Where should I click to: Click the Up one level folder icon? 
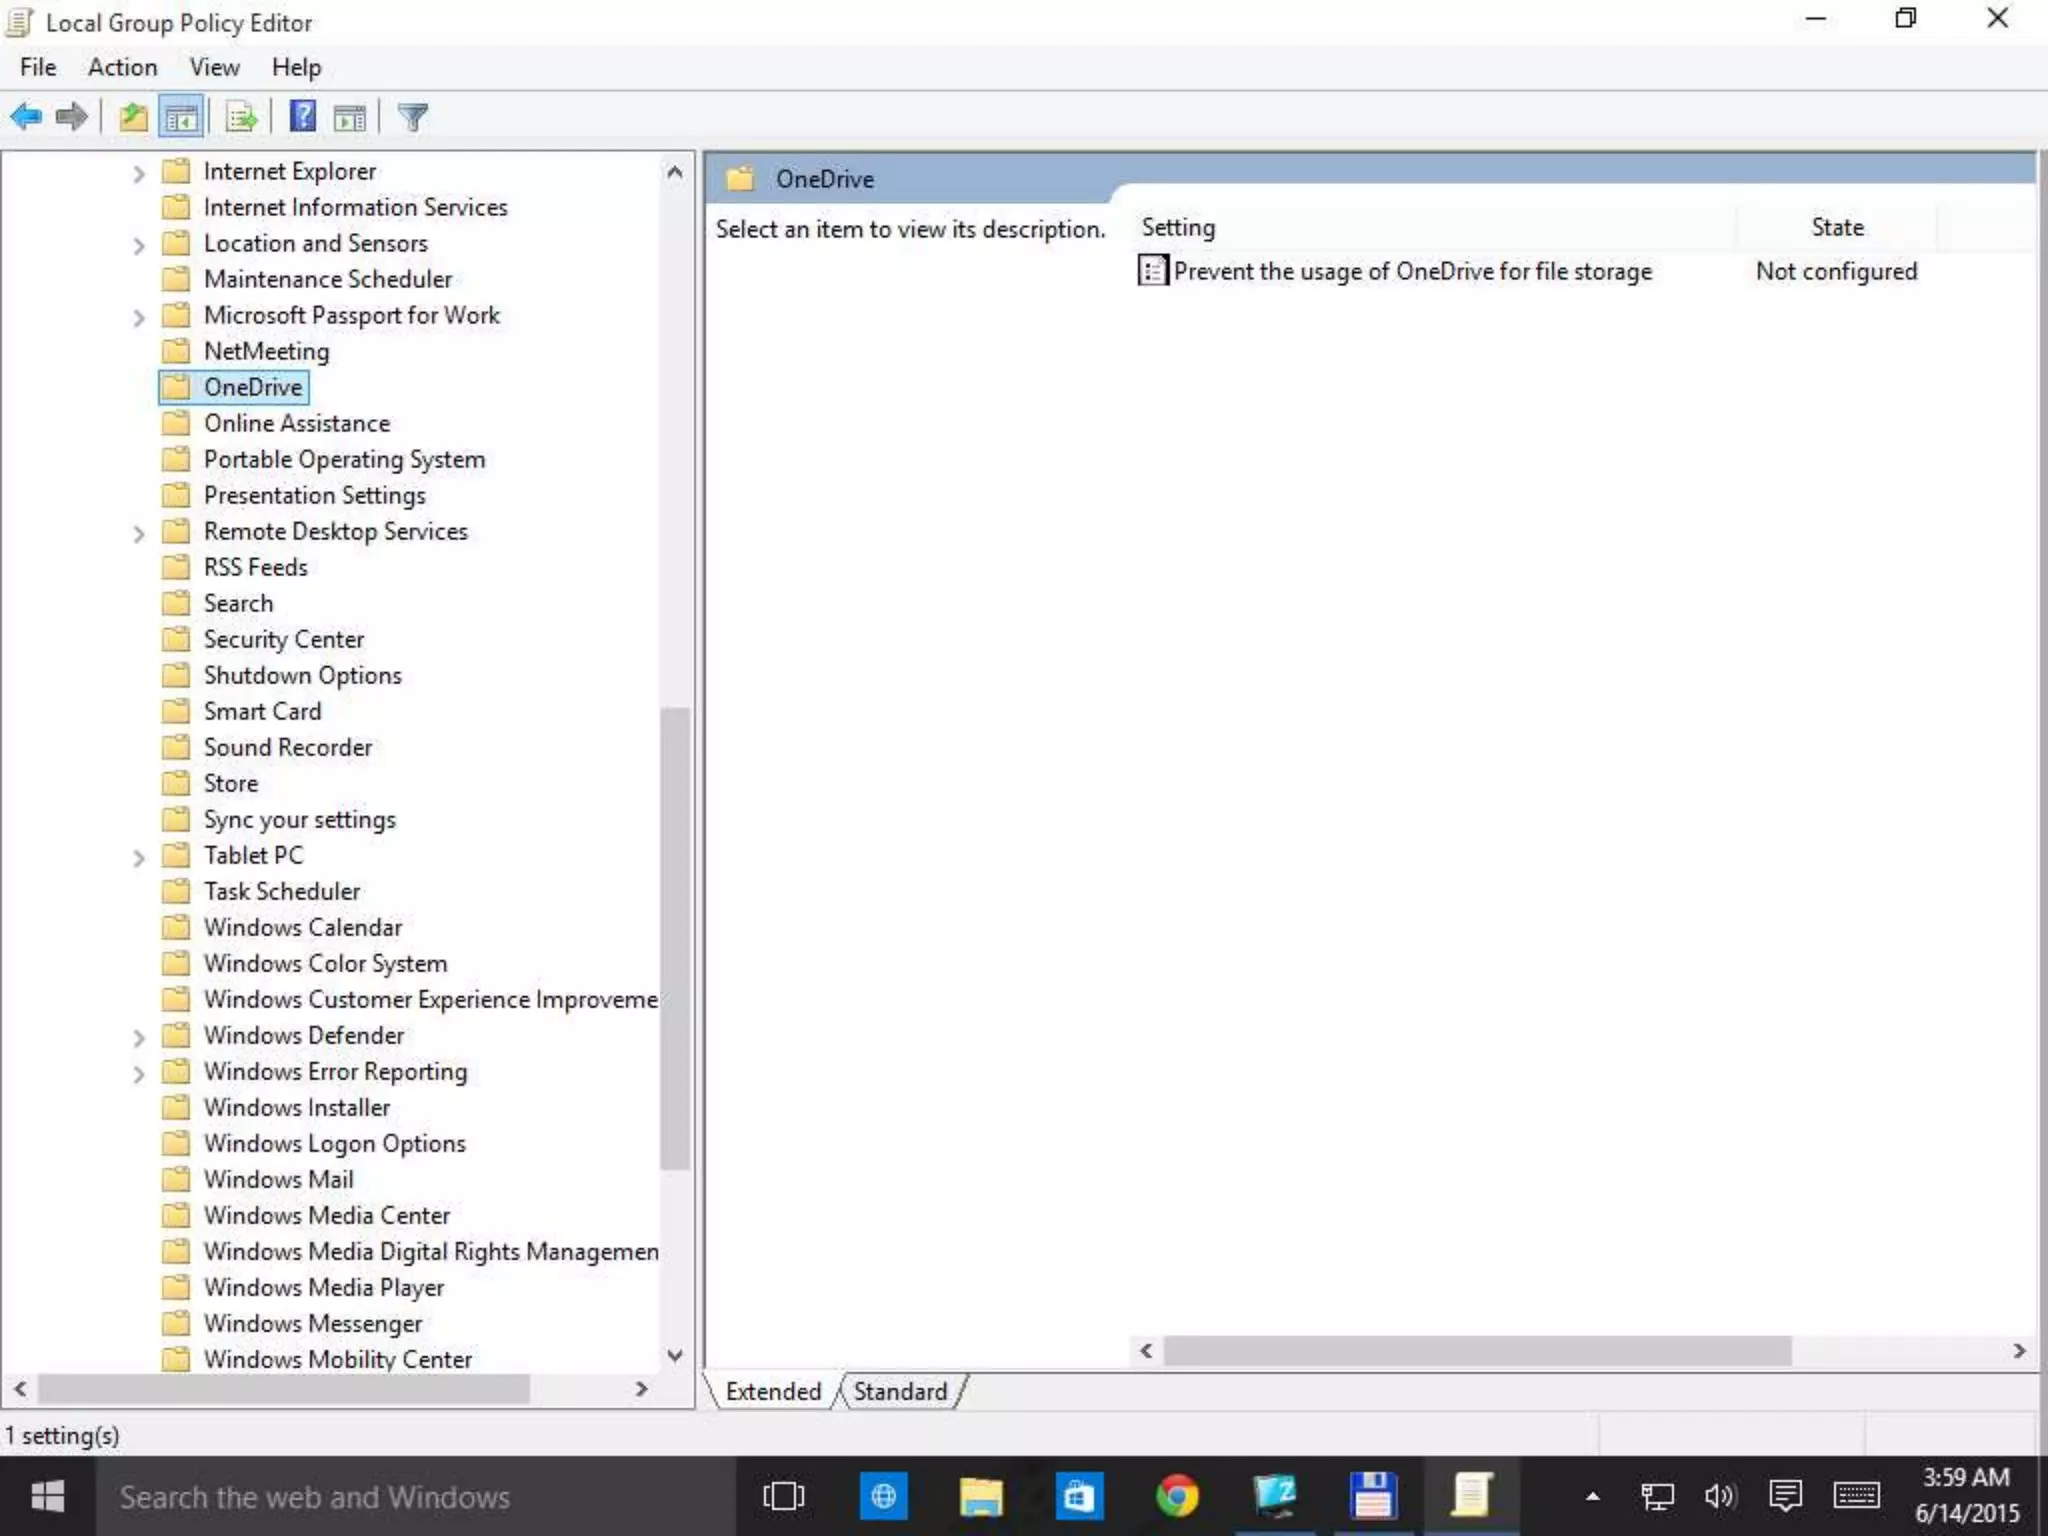point(133,117)
